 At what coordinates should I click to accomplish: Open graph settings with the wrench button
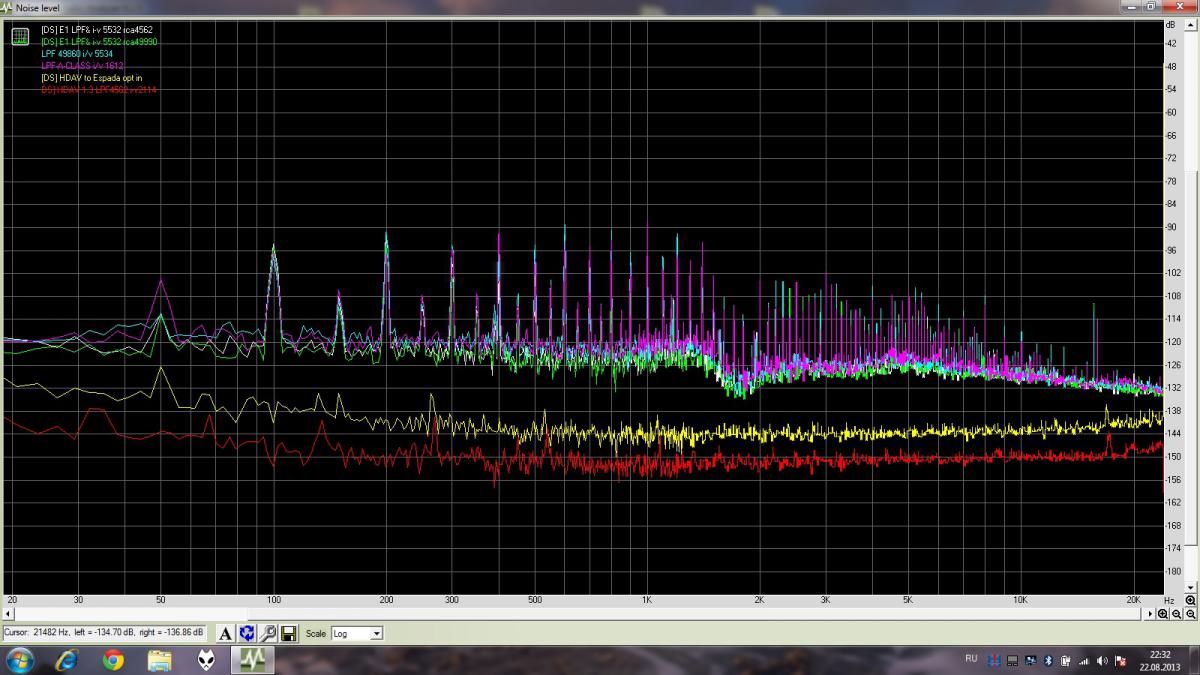(268, 633)
